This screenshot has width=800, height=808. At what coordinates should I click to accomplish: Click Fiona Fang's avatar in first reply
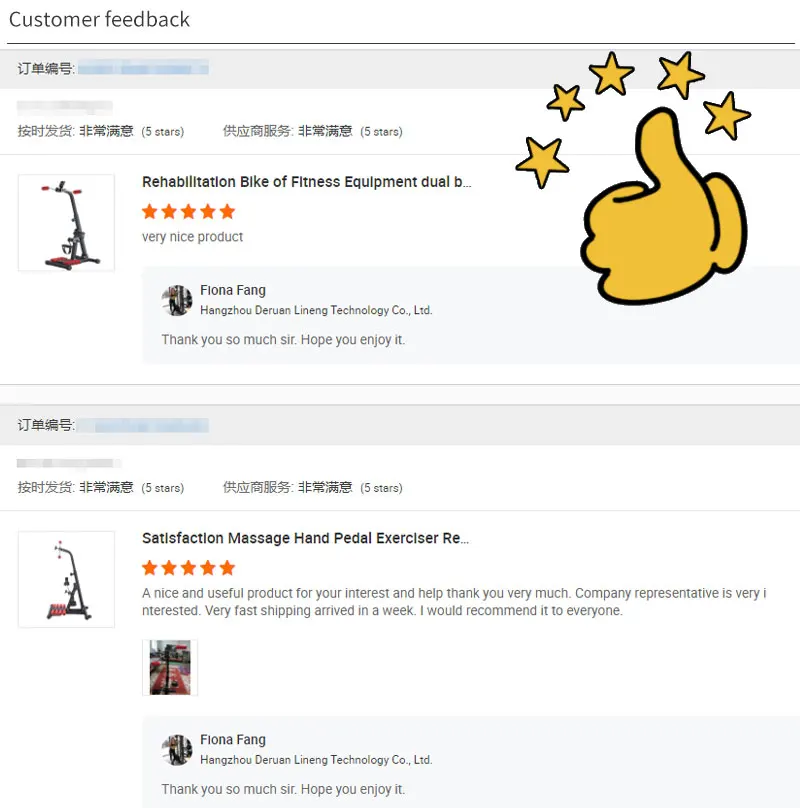pyautogui.click(x=177, y=300)
